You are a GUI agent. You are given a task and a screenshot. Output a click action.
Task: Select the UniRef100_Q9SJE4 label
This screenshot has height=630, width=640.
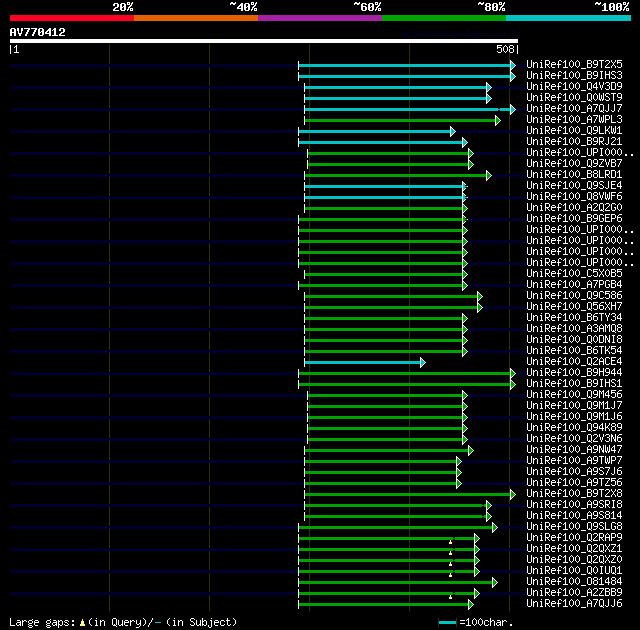(x=574, y=186)
